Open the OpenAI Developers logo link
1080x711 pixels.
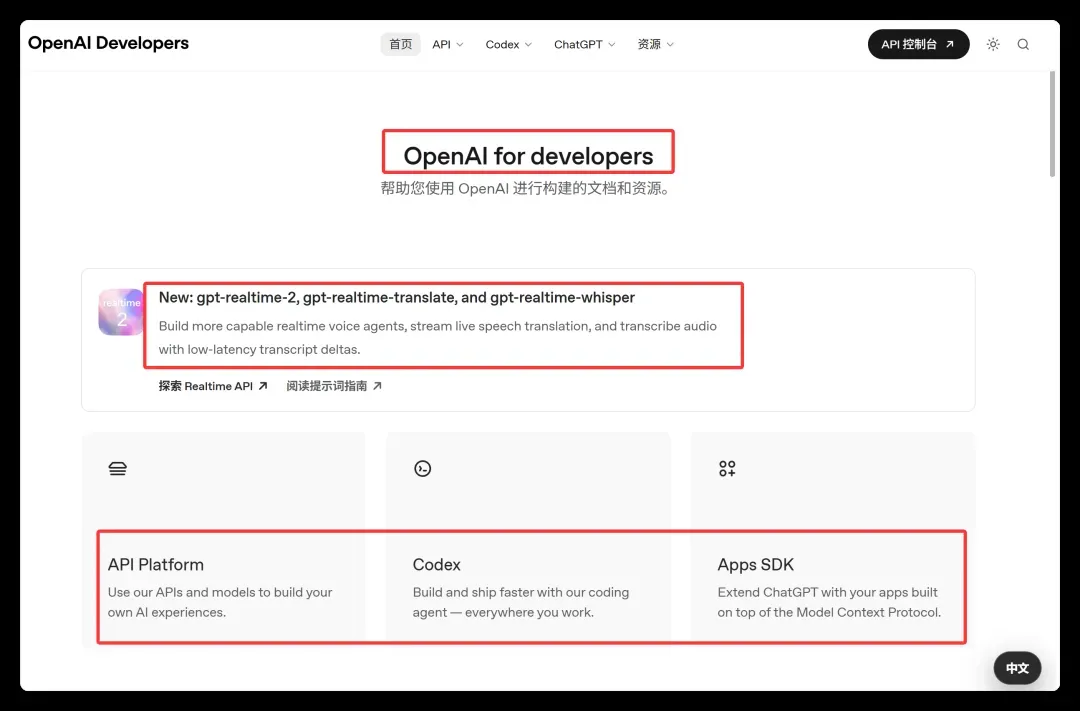tap(108, 43)
